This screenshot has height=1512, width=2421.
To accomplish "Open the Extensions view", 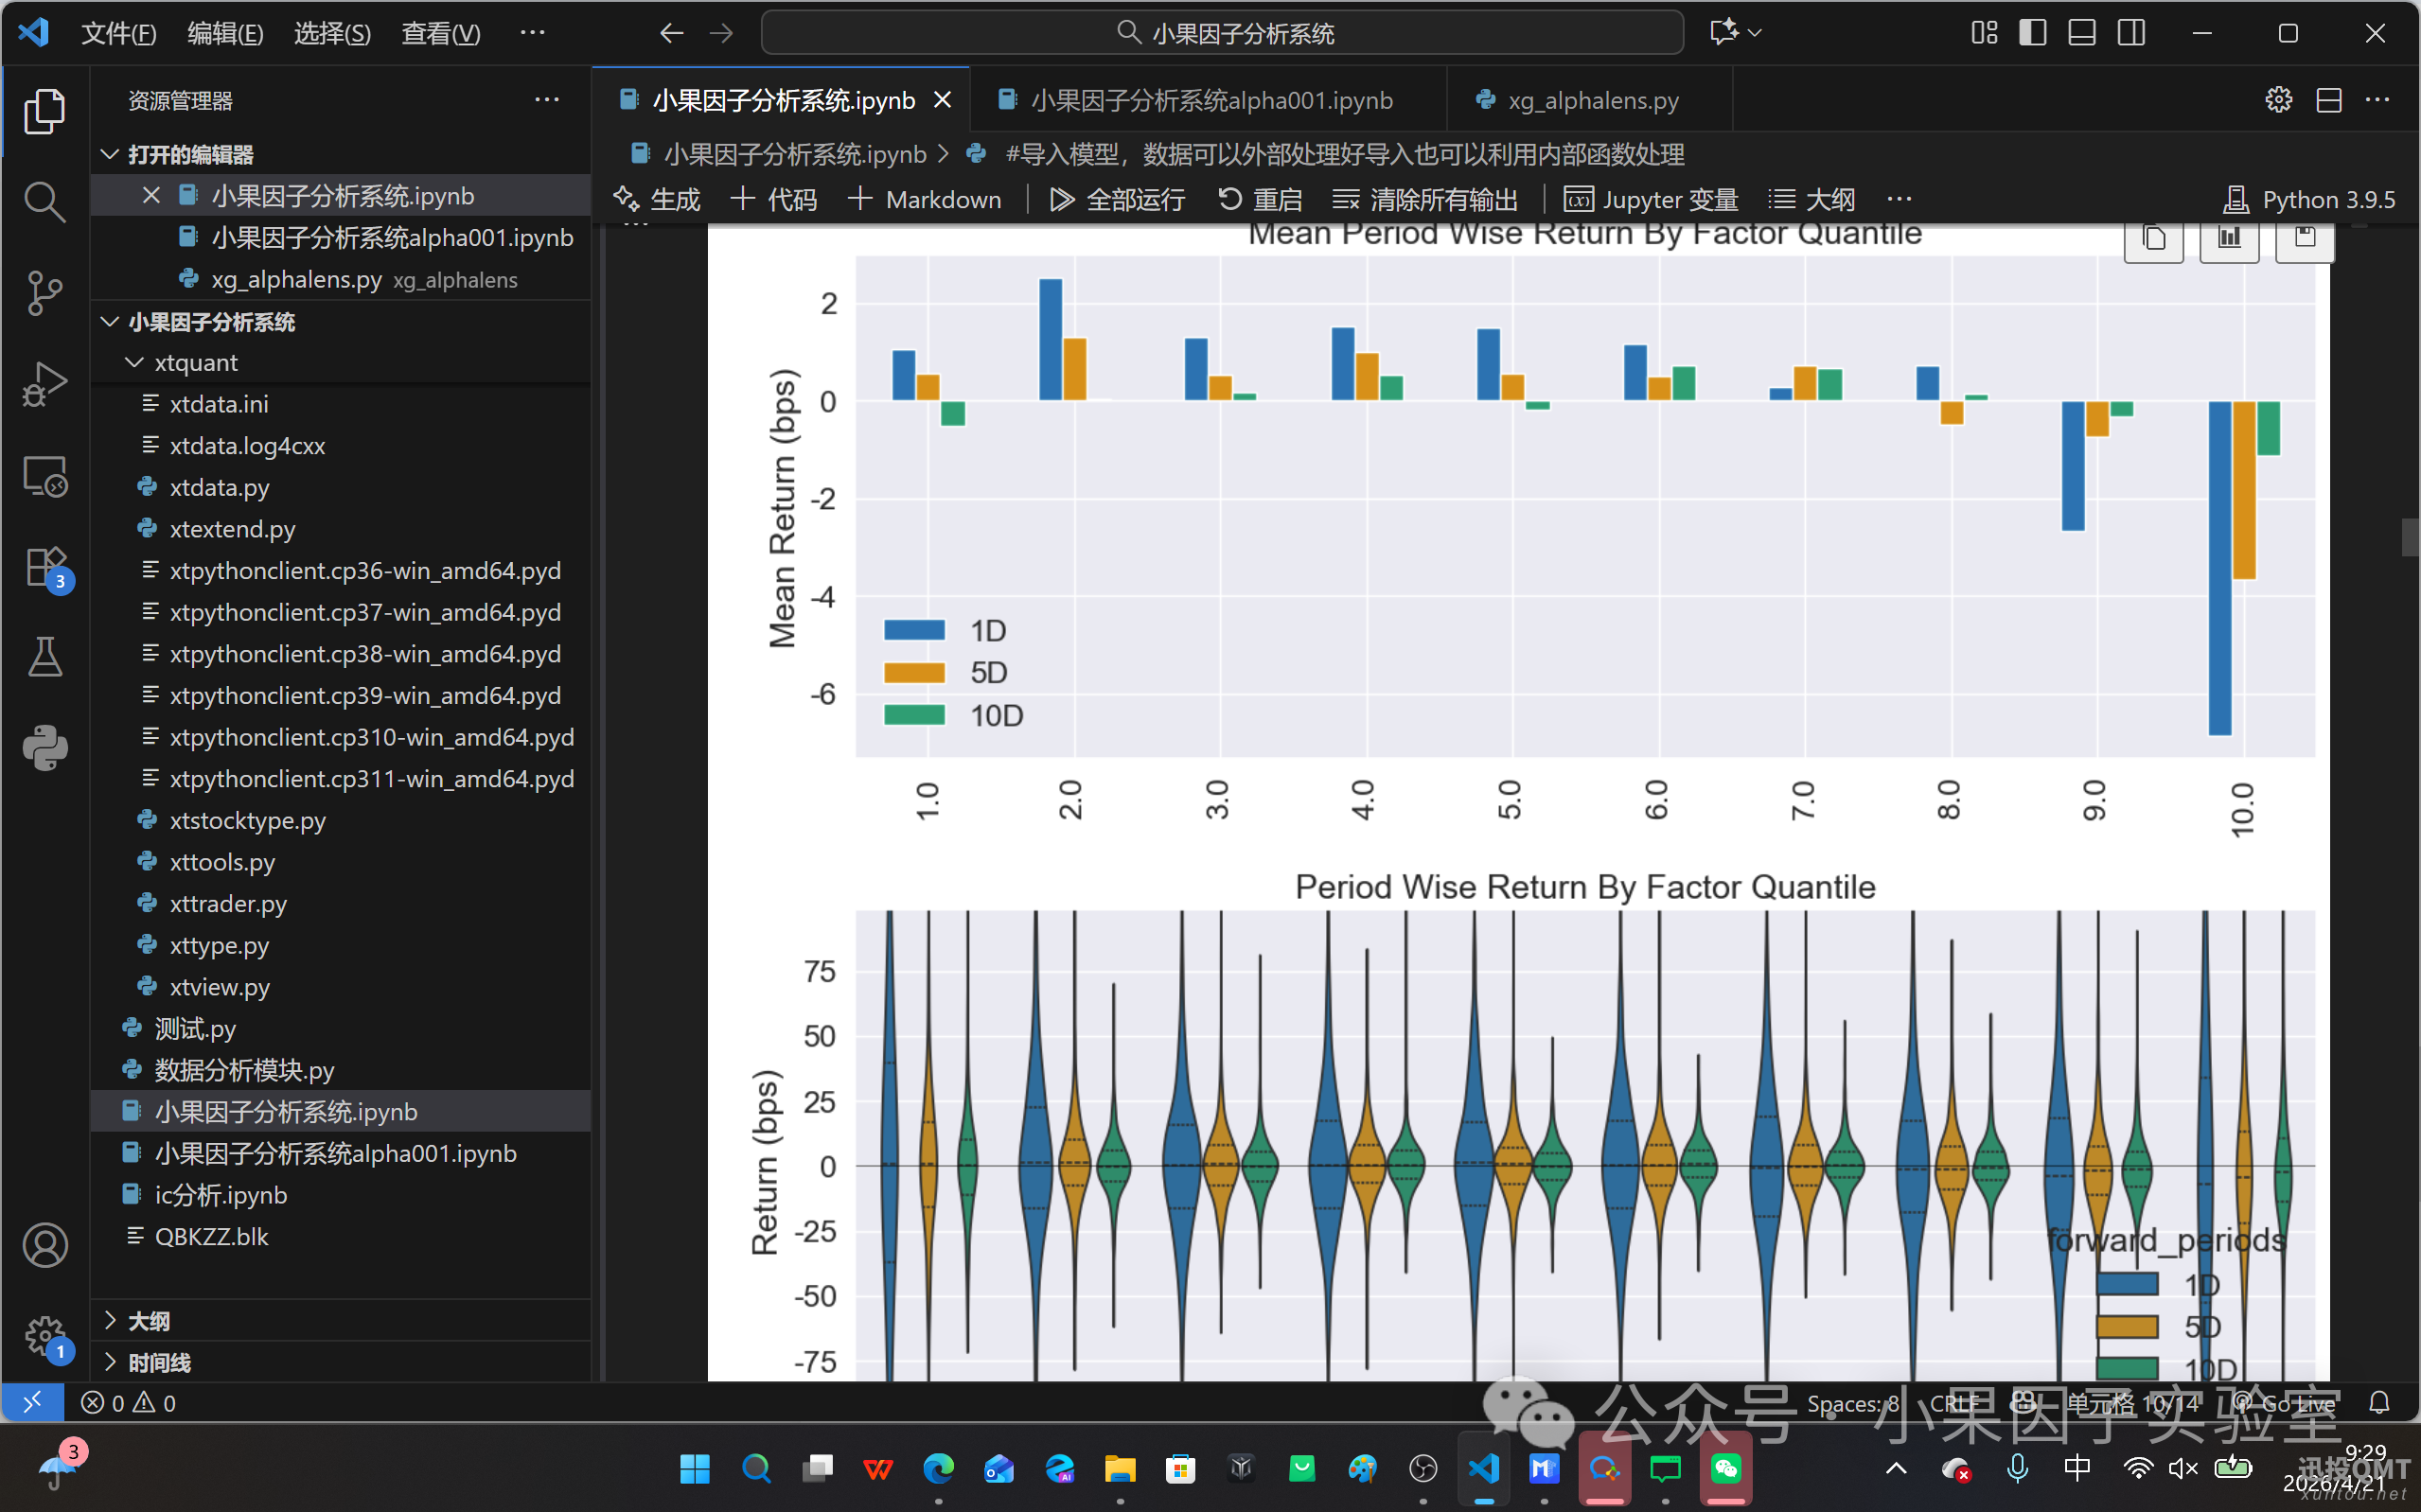I will (44, 568).
